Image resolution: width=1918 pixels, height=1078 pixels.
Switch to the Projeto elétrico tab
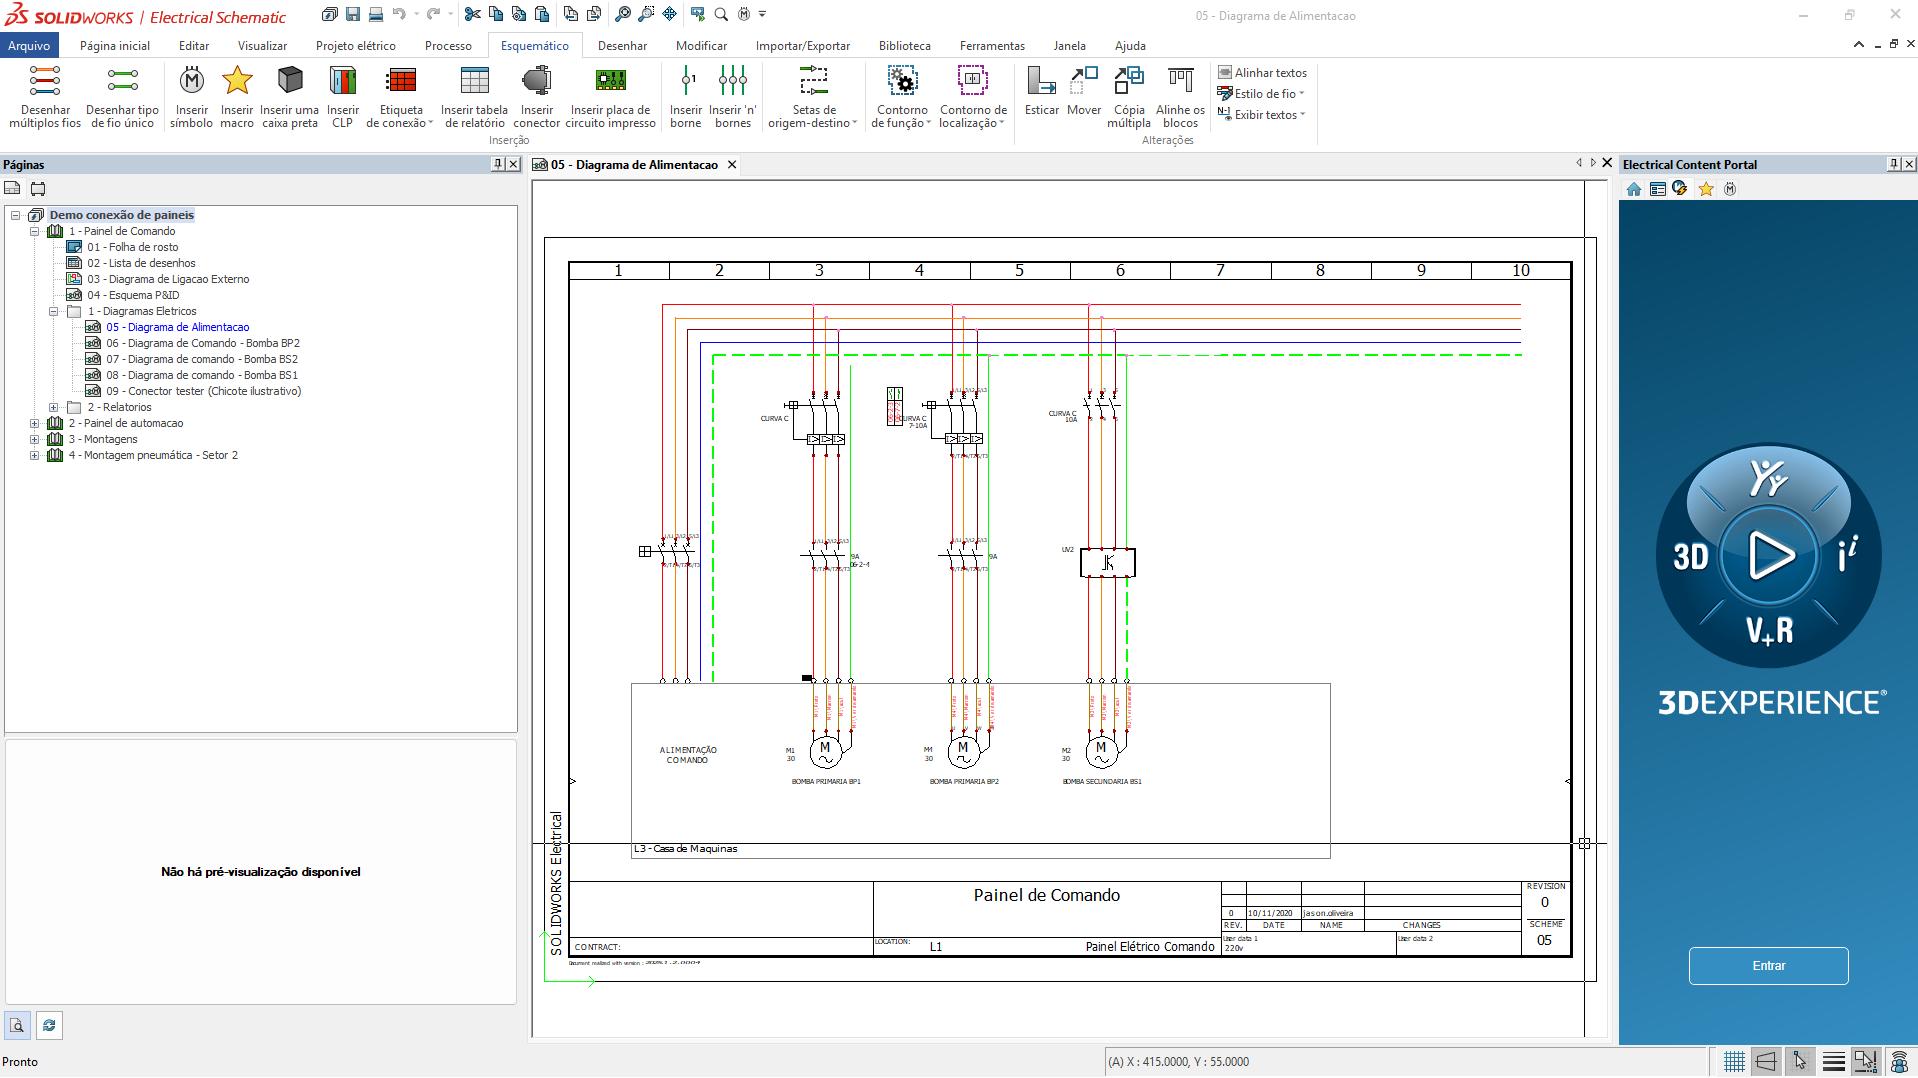click(x=355, y=46)
